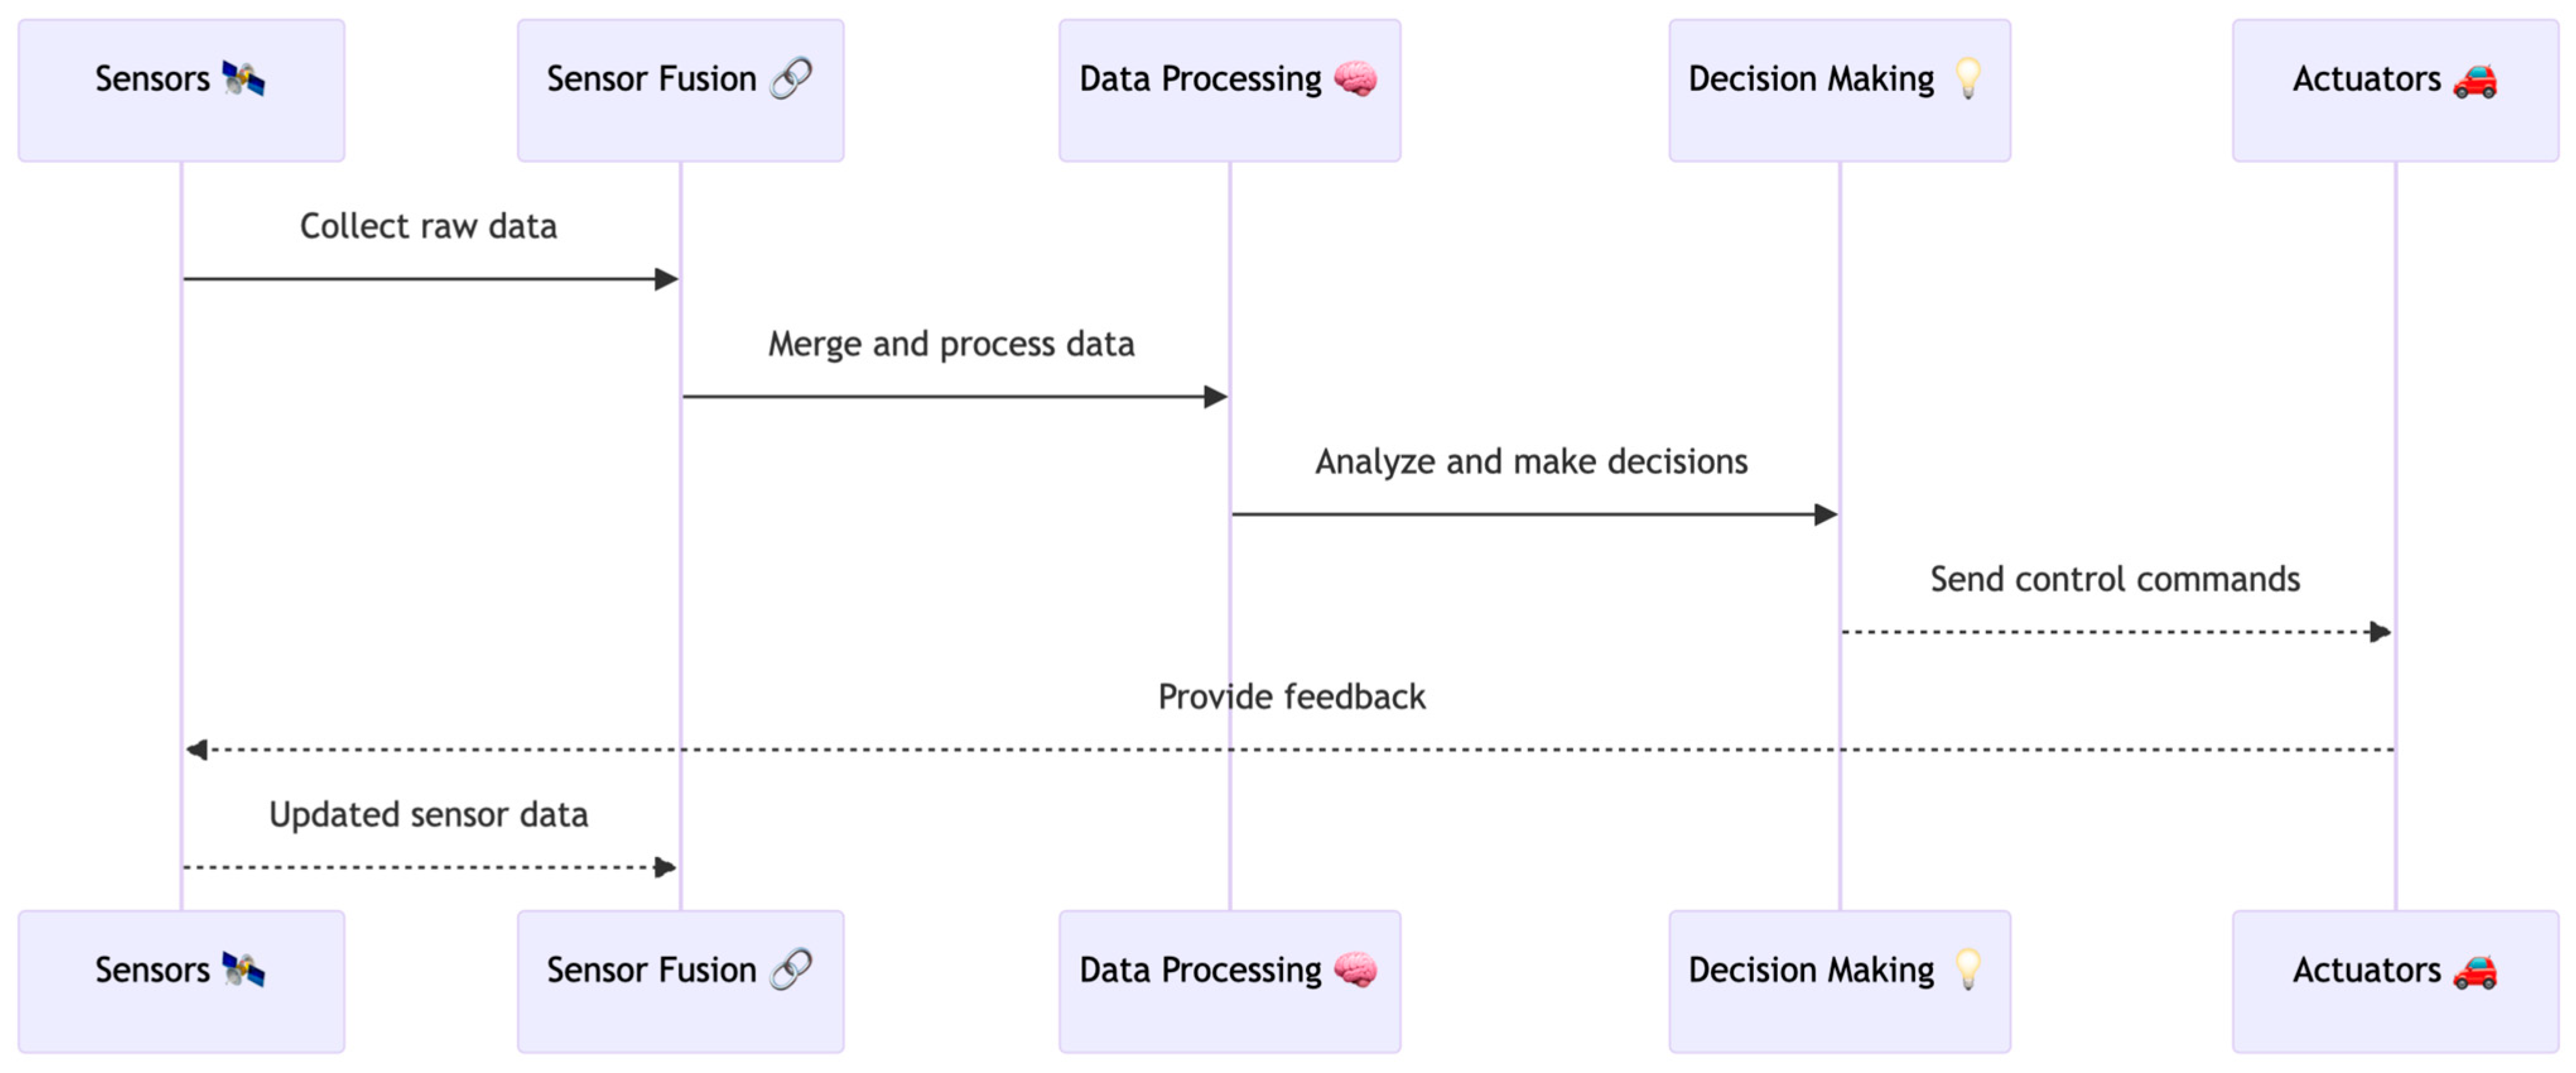
Task: Click the "Sensor Fusion" text in the top box
Action: [651, 79]
